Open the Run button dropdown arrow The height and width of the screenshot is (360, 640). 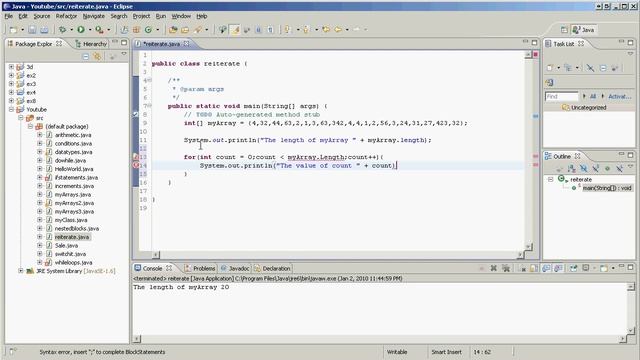coord(90,30)
